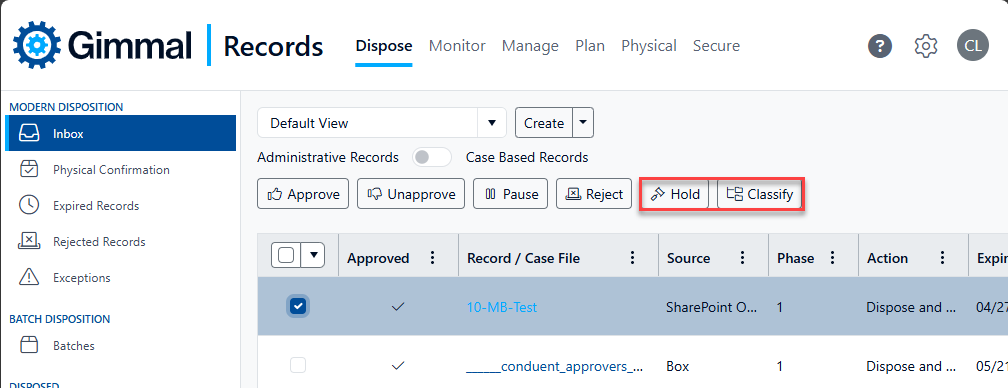Open the settings gear icon
This screenshot has width=1008, height=388.
coord(926,46)
